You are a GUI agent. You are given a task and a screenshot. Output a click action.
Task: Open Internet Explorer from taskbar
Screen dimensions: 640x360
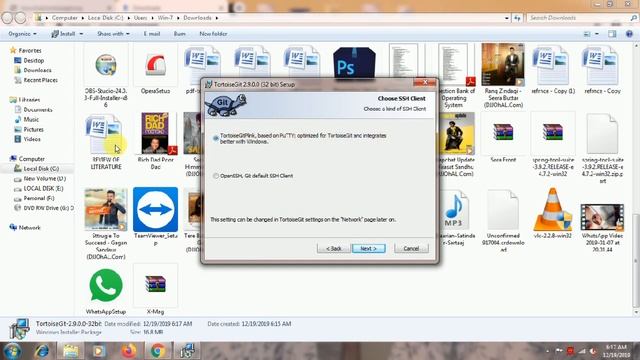[42, 351]
